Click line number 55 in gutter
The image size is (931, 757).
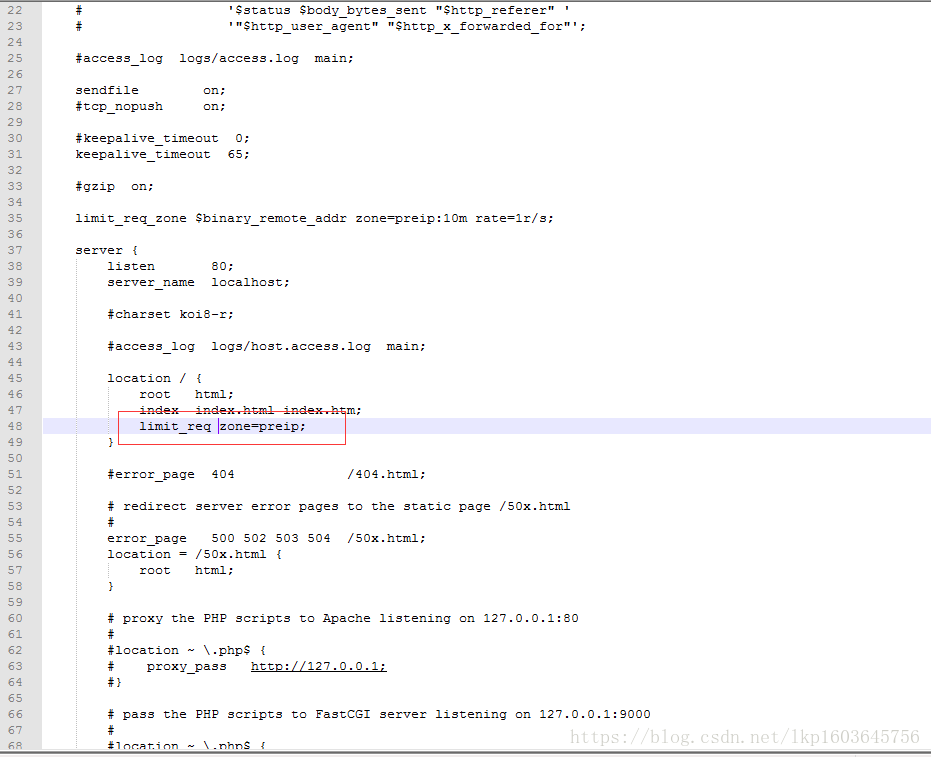[15, 538]
